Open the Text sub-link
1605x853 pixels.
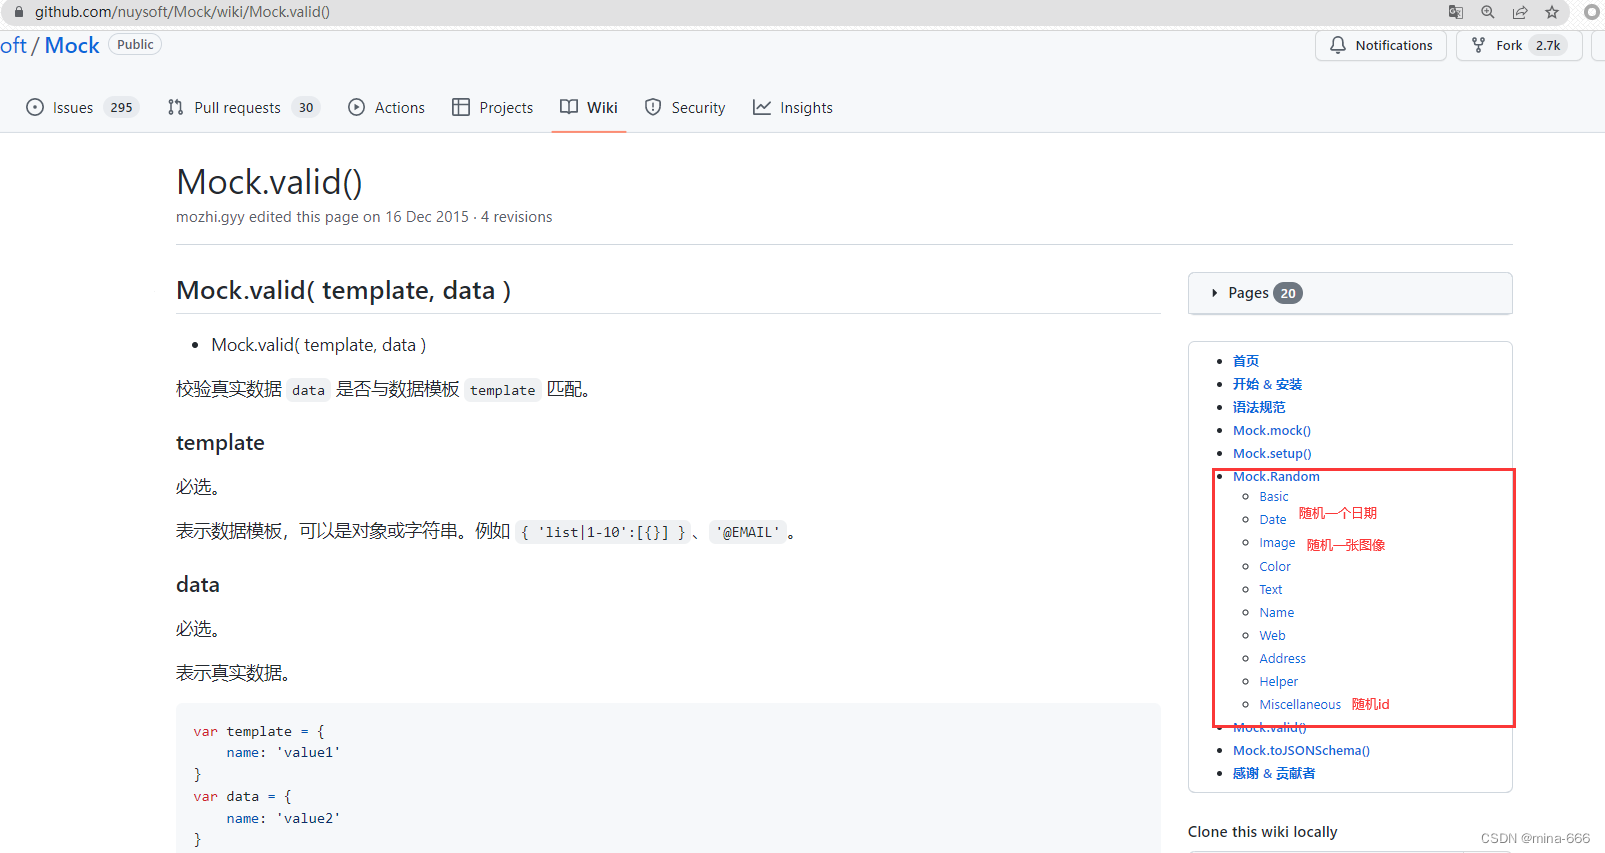[1271, 589]
